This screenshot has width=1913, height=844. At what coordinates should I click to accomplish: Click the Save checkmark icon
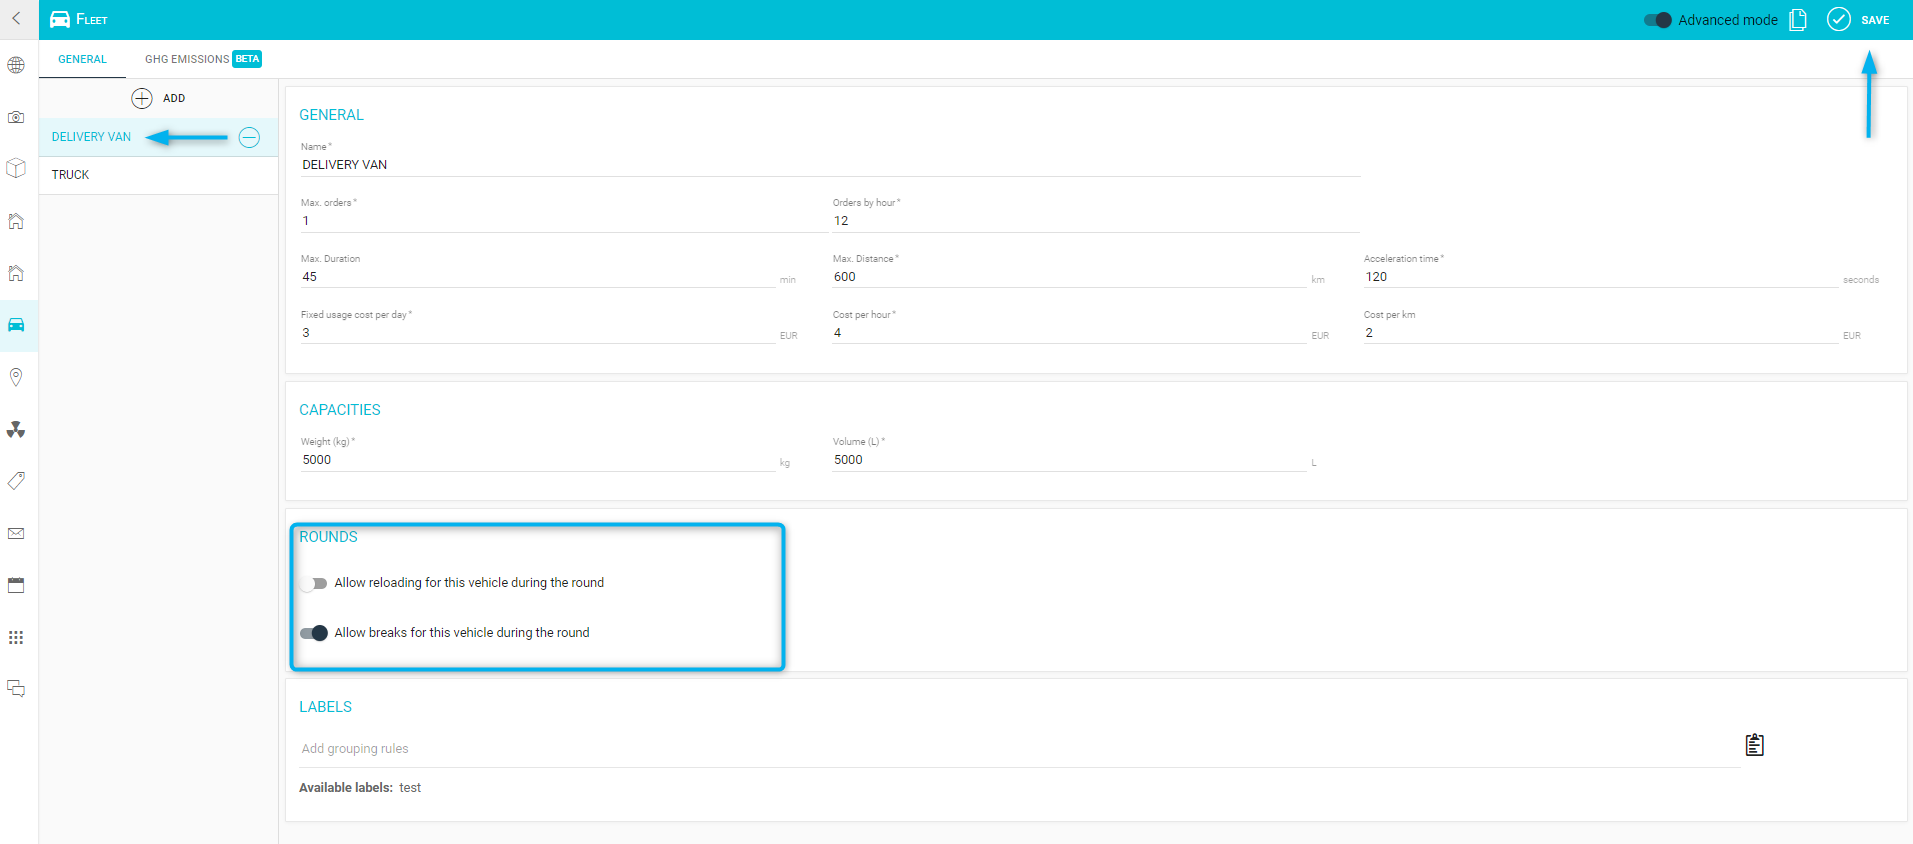coord(1839,19)
